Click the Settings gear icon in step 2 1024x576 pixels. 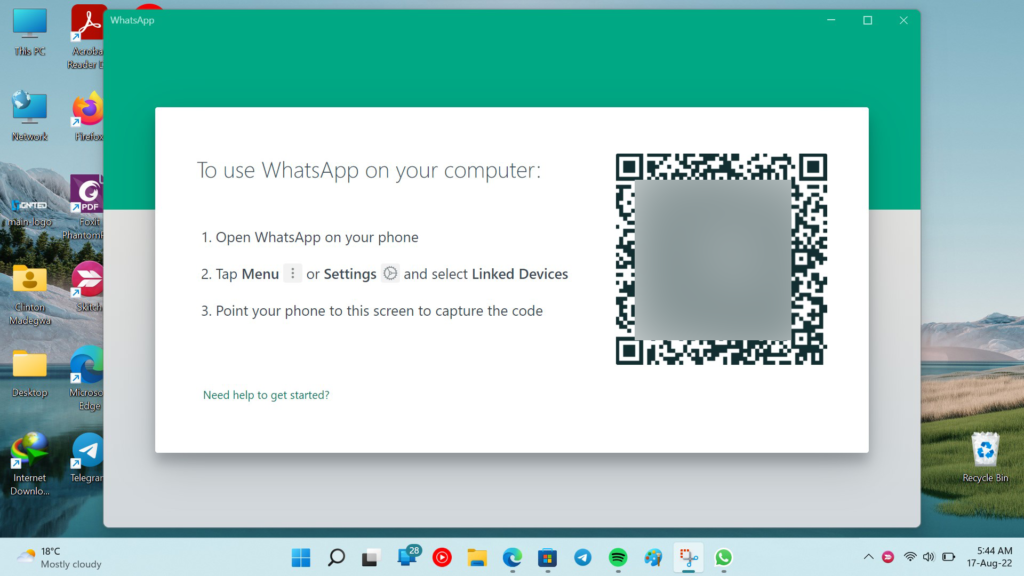[x=390, y=274]
